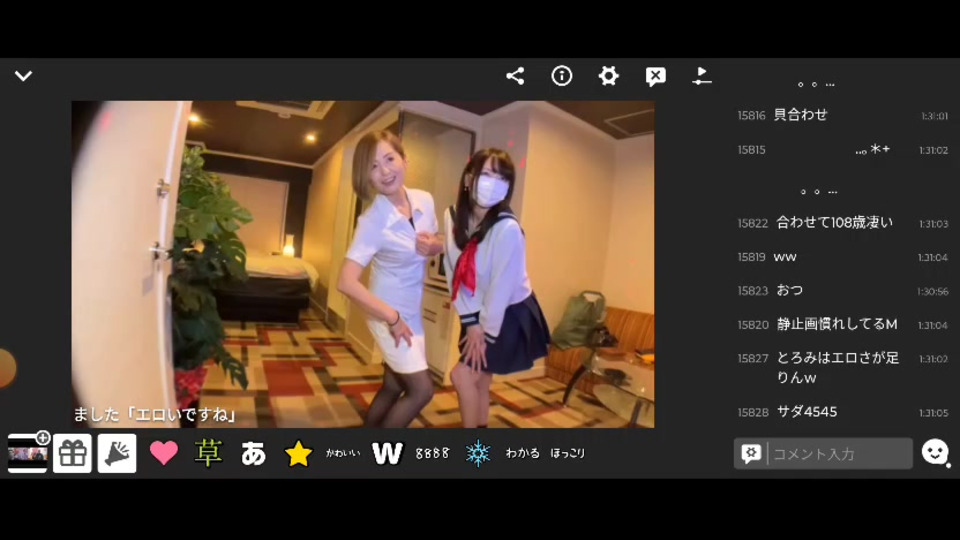The width and height of the screenshot is (960, 540).
Task: Open the share options icon
Action: (515, 76)
